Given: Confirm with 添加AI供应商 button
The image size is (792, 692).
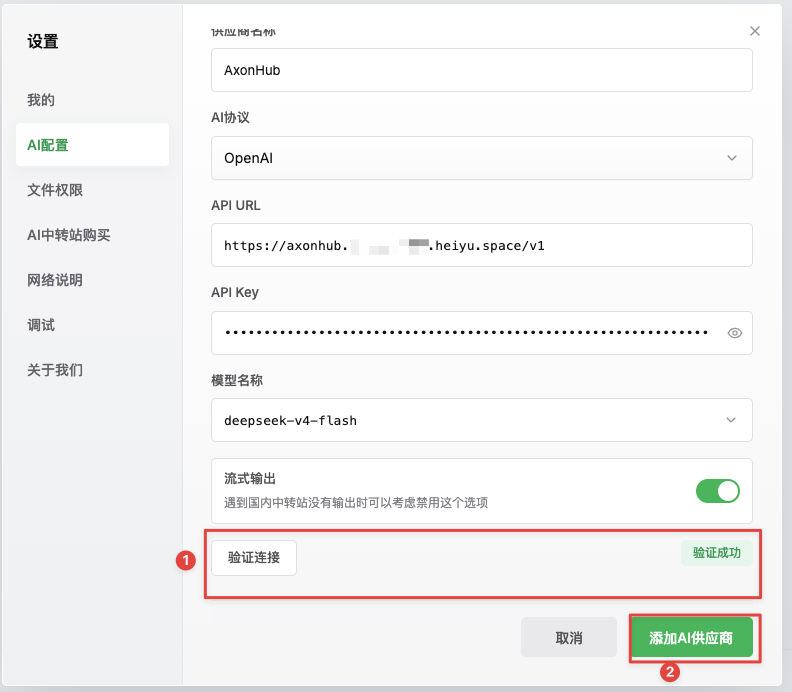Looking at the screenshot, I should click(691, 637).
